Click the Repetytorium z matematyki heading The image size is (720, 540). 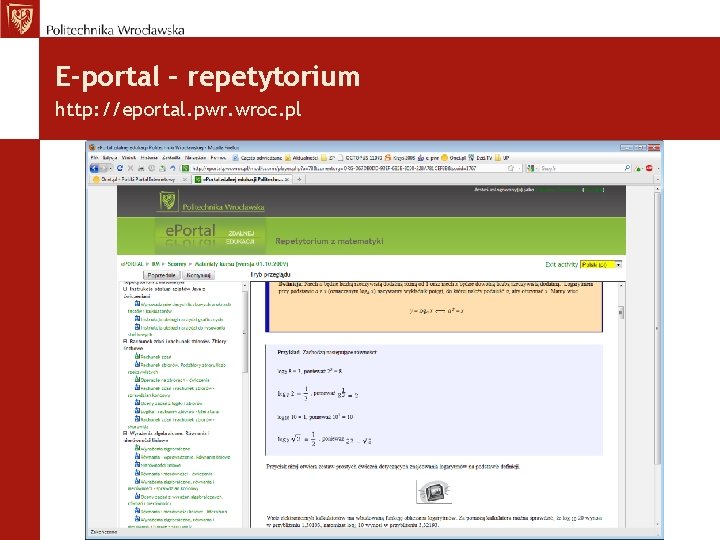click(x=329, y=241)
